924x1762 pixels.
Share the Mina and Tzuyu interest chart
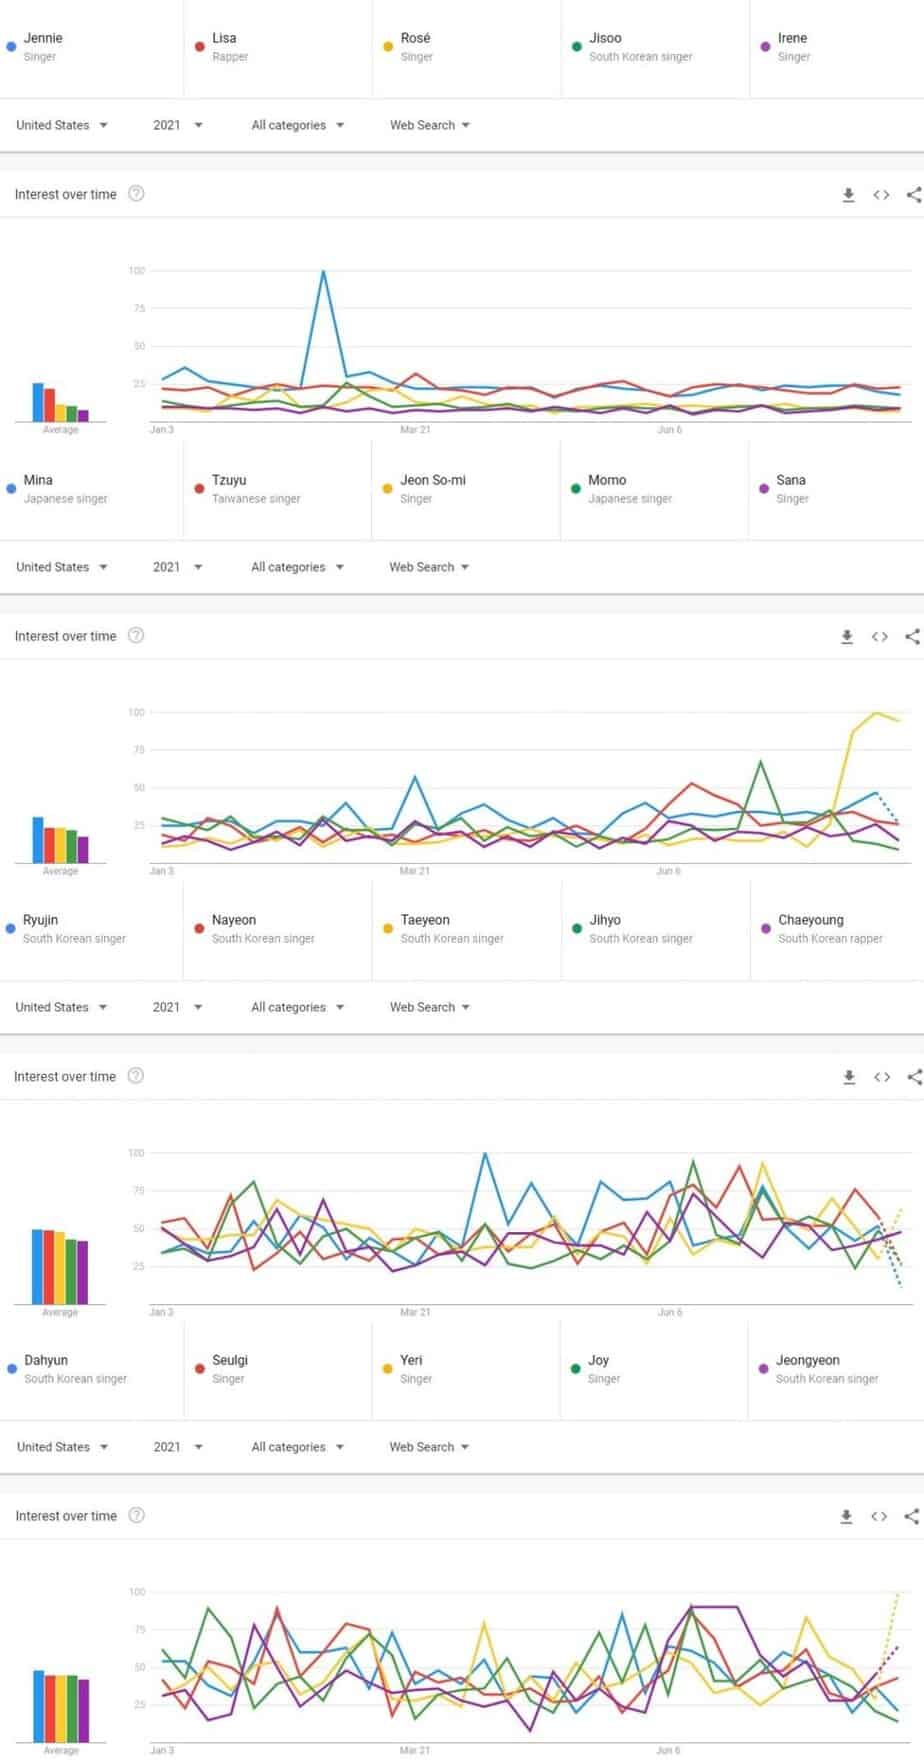click(x=912, y=637)
